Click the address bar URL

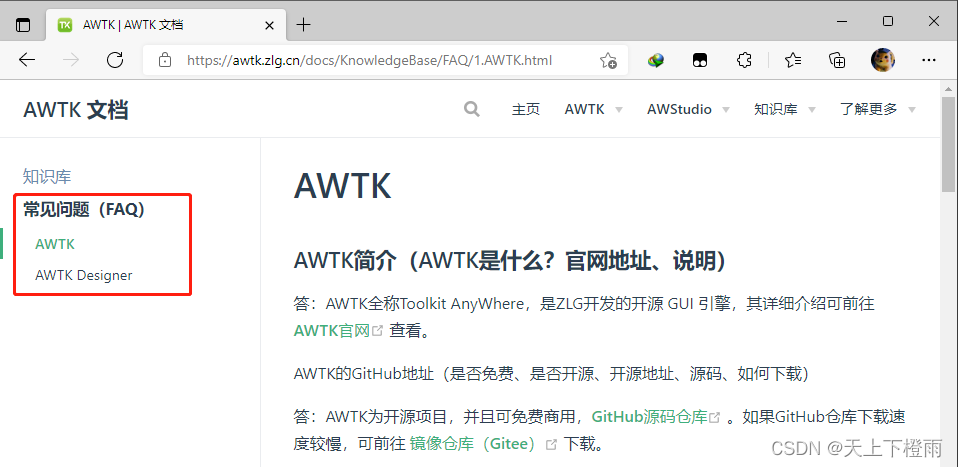[370, 60]
